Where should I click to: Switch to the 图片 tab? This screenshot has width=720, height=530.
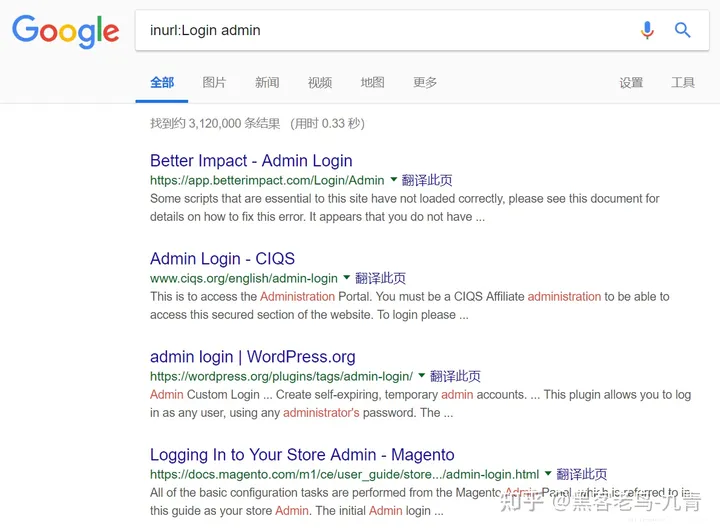click(214, 83)
